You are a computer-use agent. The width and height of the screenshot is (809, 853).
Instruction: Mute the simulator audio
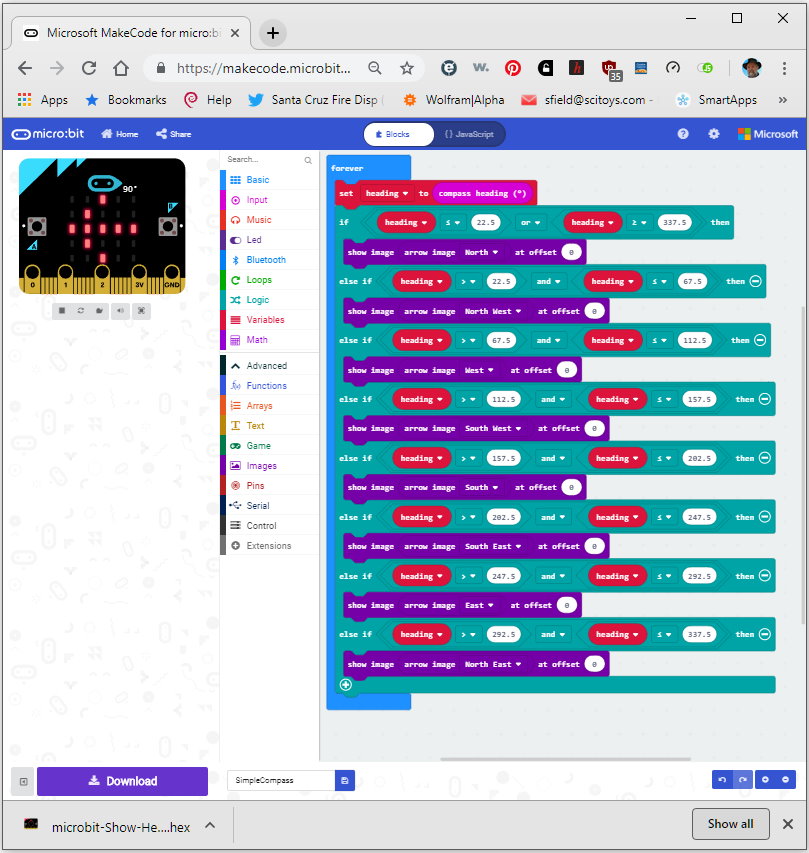[x=121, y=310]
